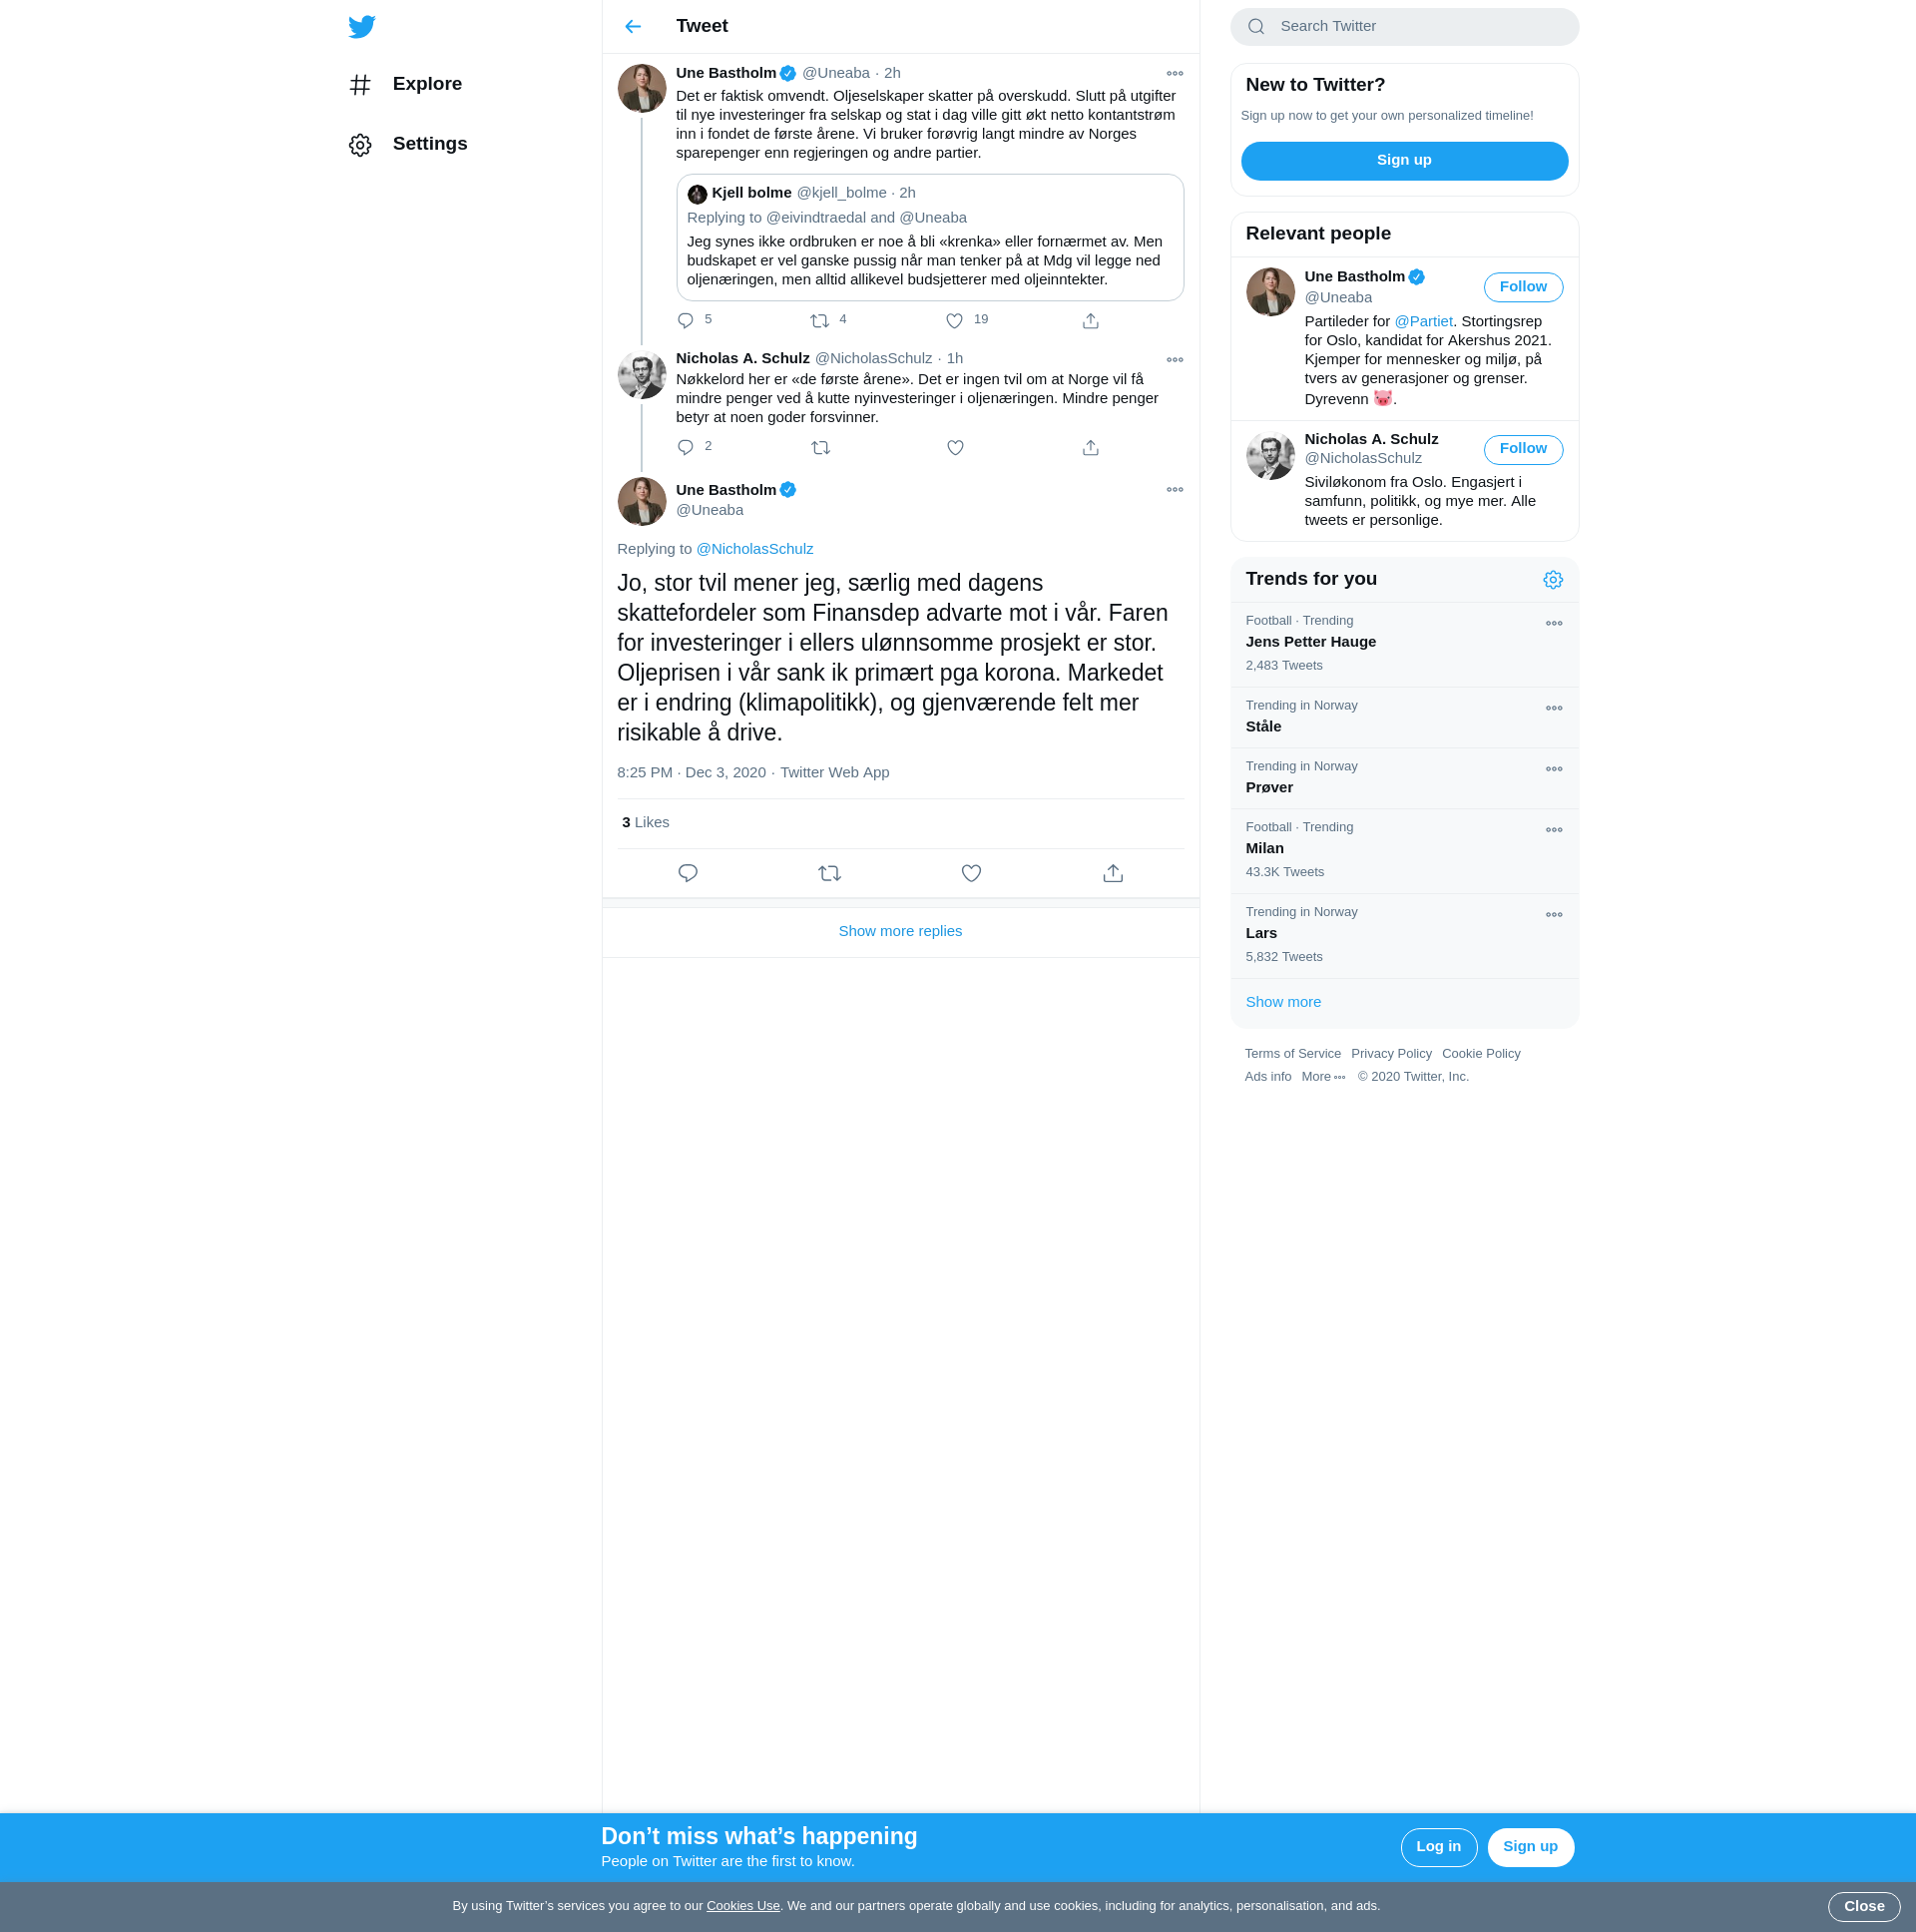Open the 3 Likes list

pos(645,823)
